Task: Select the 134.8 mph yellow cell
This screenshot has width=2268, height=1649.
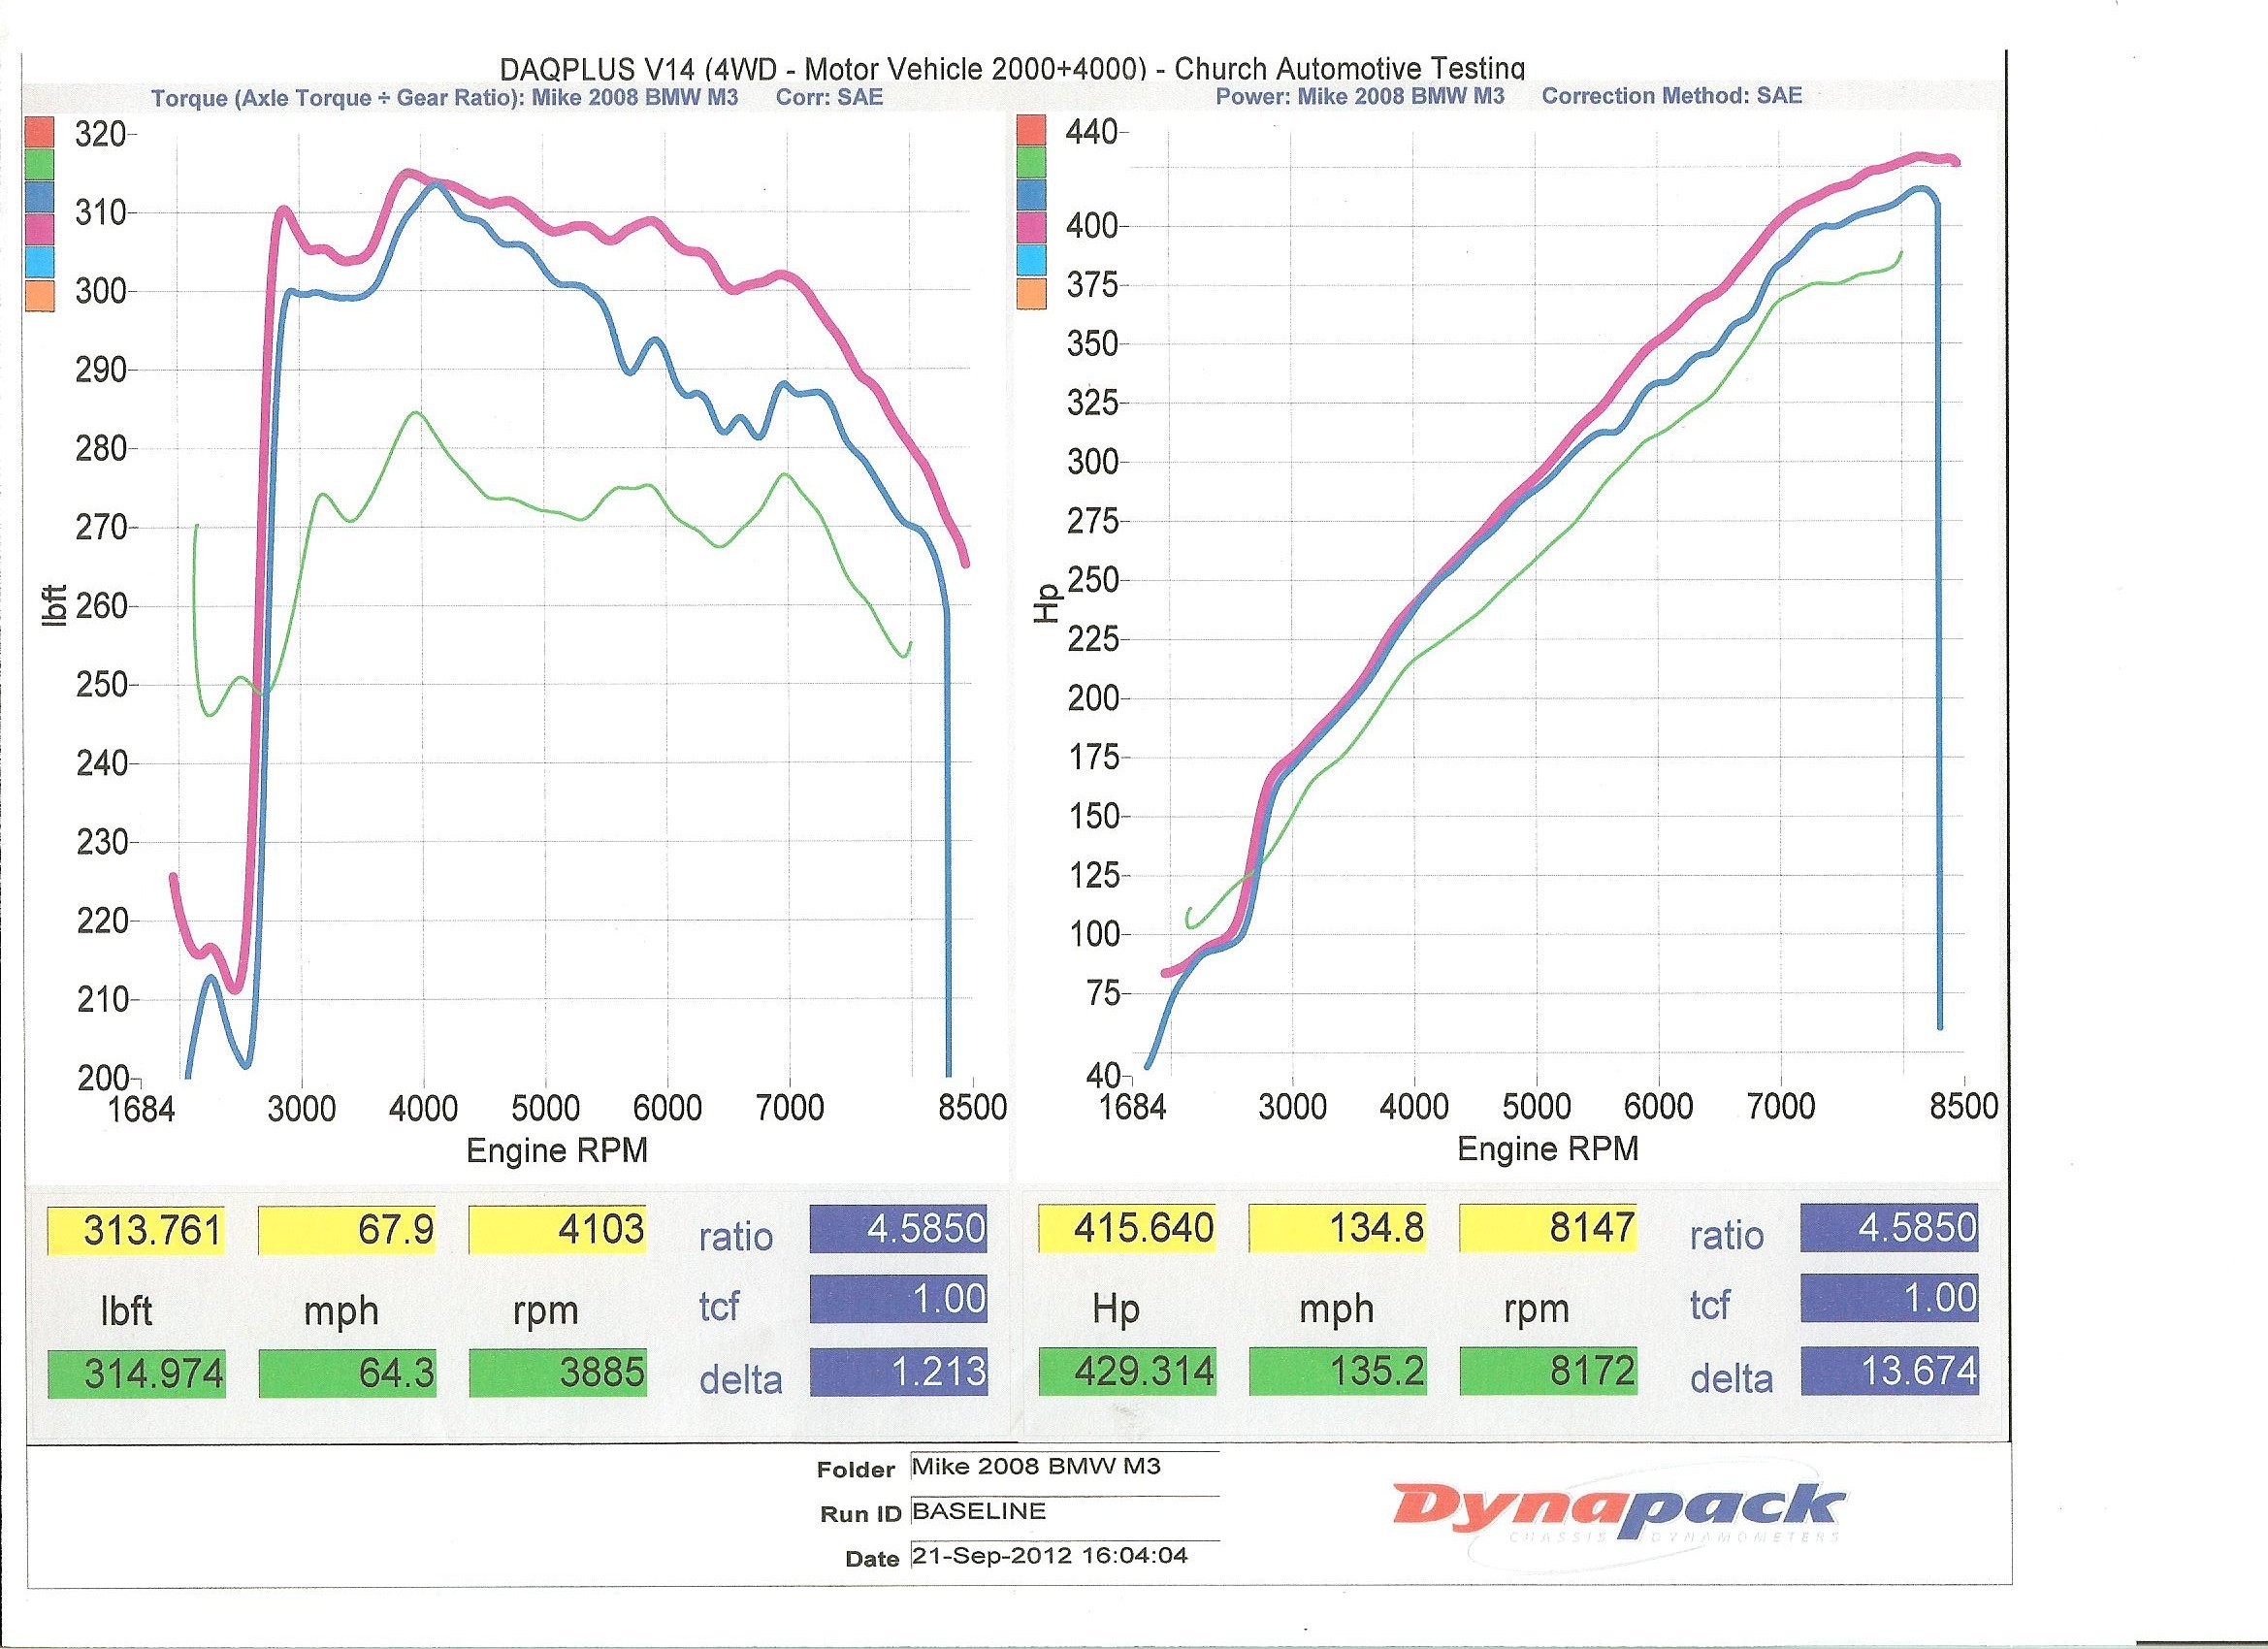Action: 1338,1228
